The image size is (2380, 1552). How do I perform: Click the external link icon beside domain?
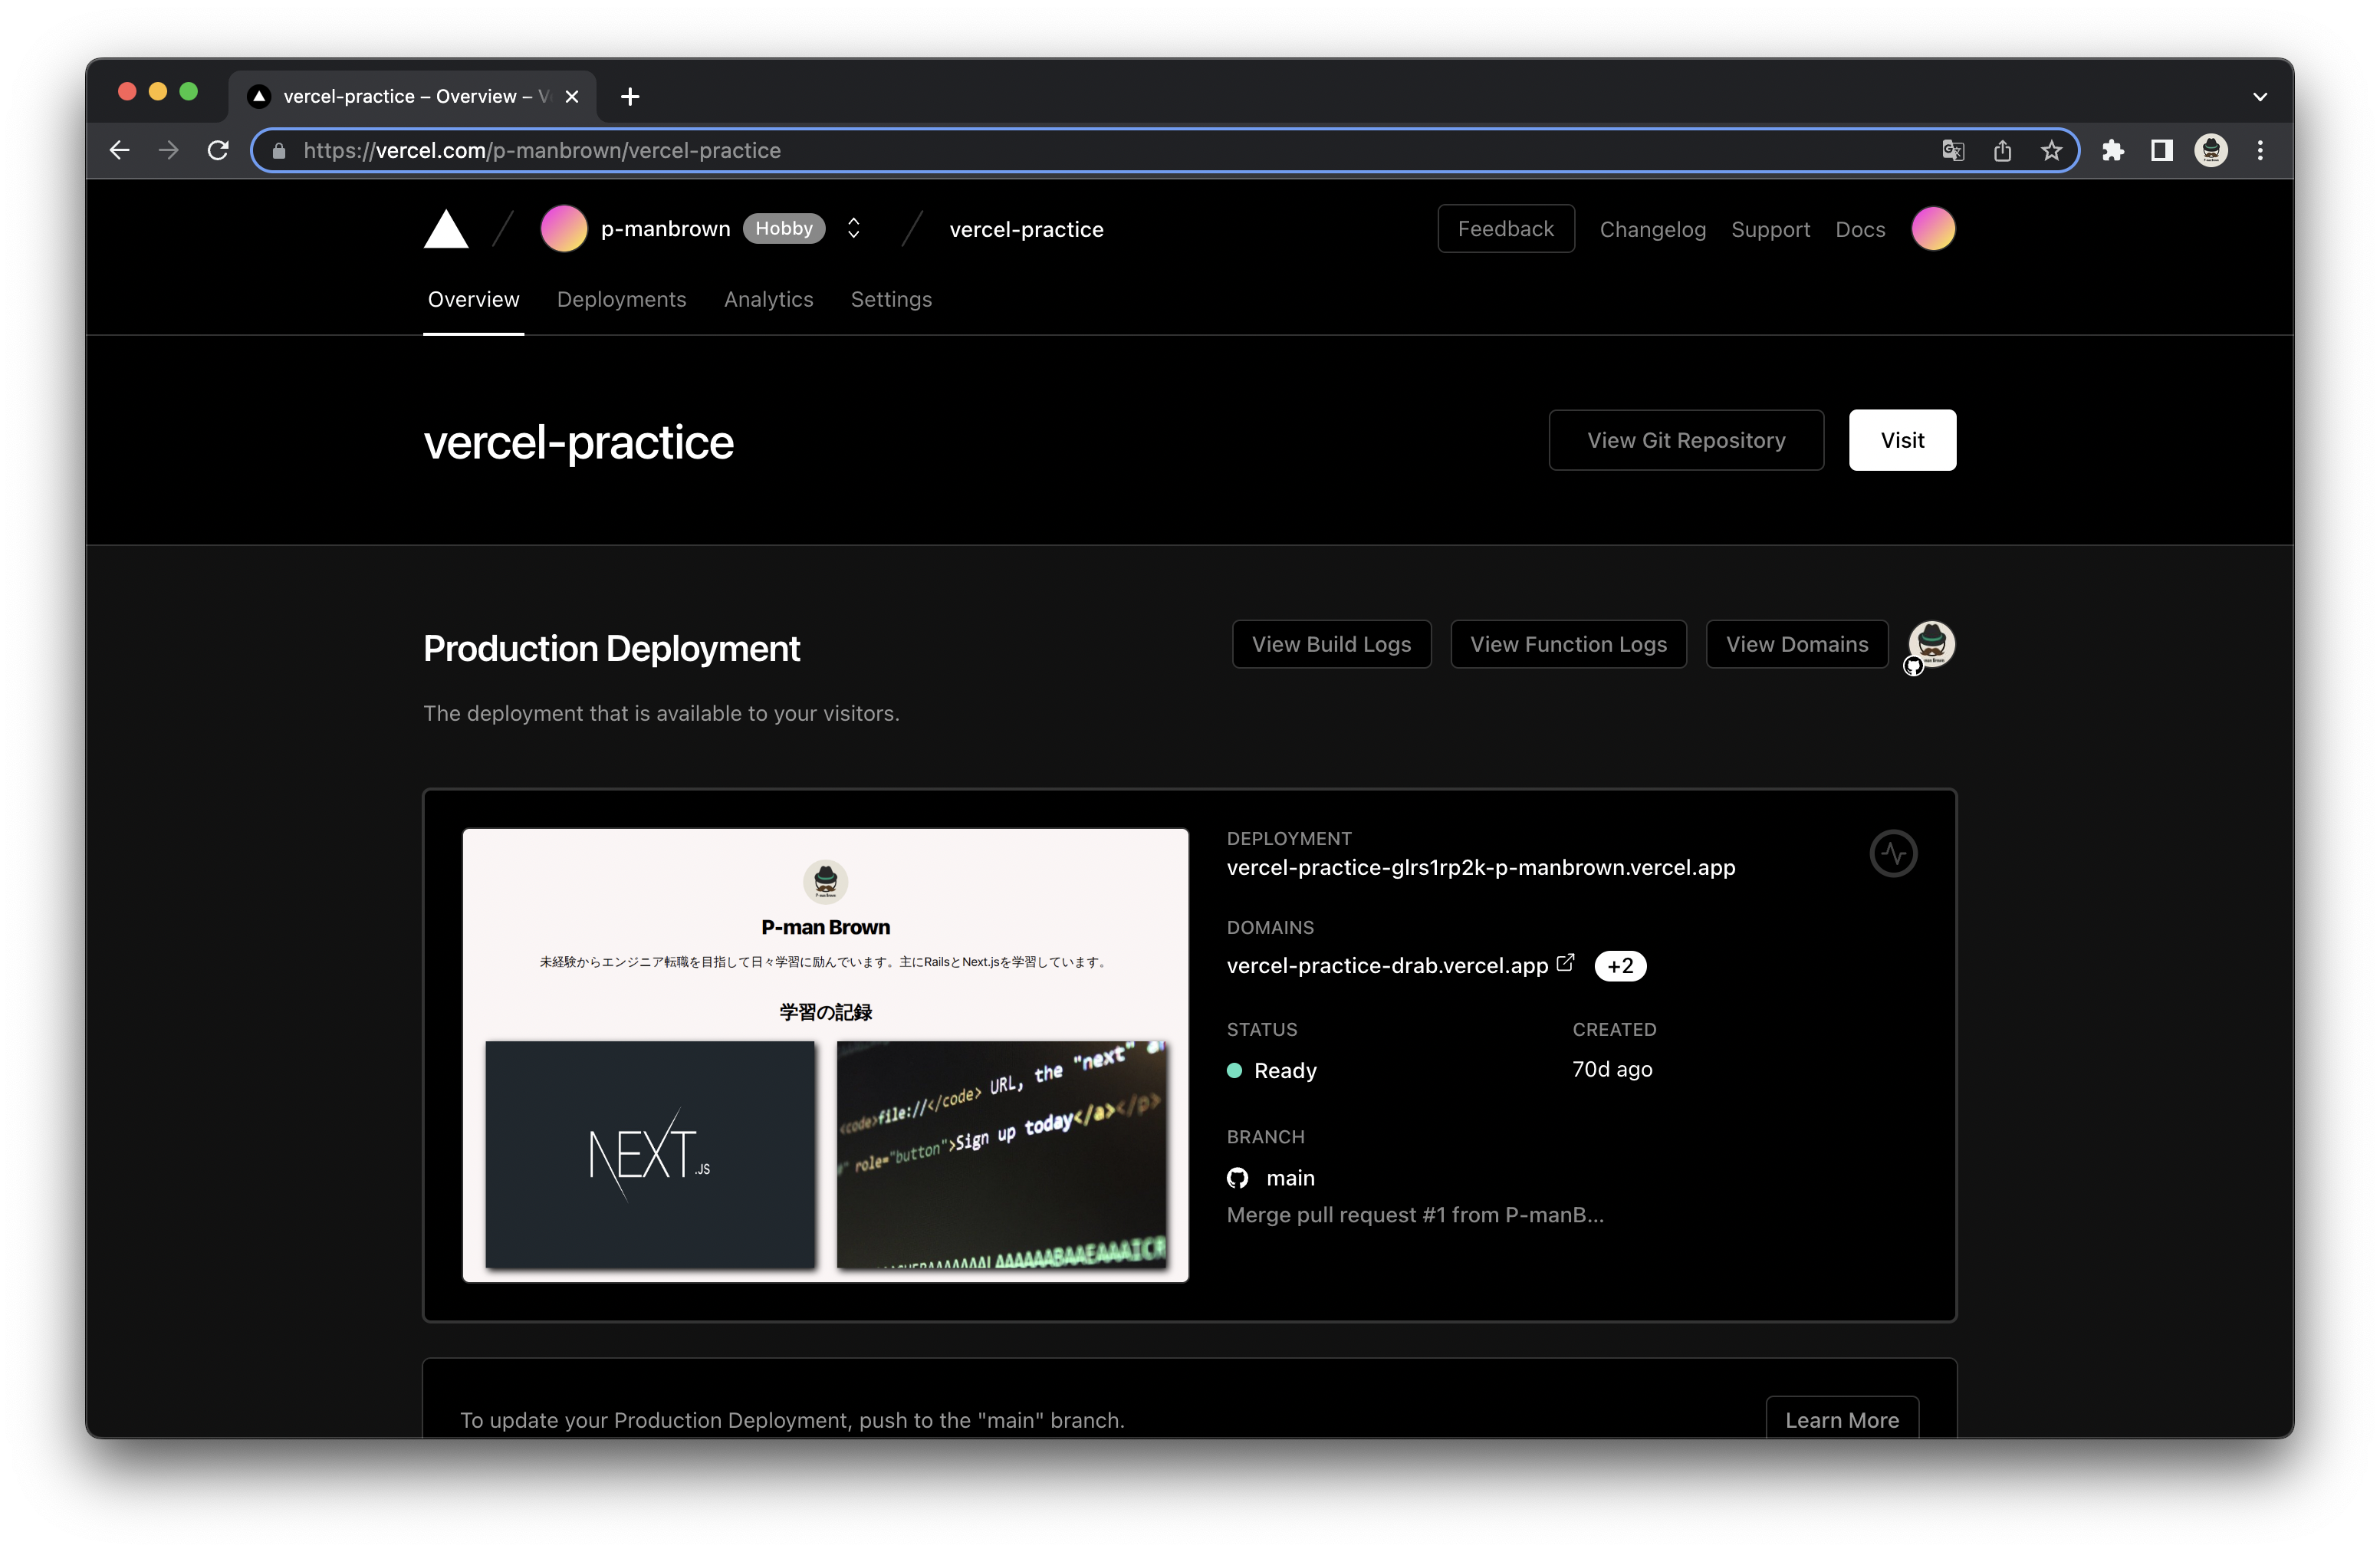point(1565,963)
